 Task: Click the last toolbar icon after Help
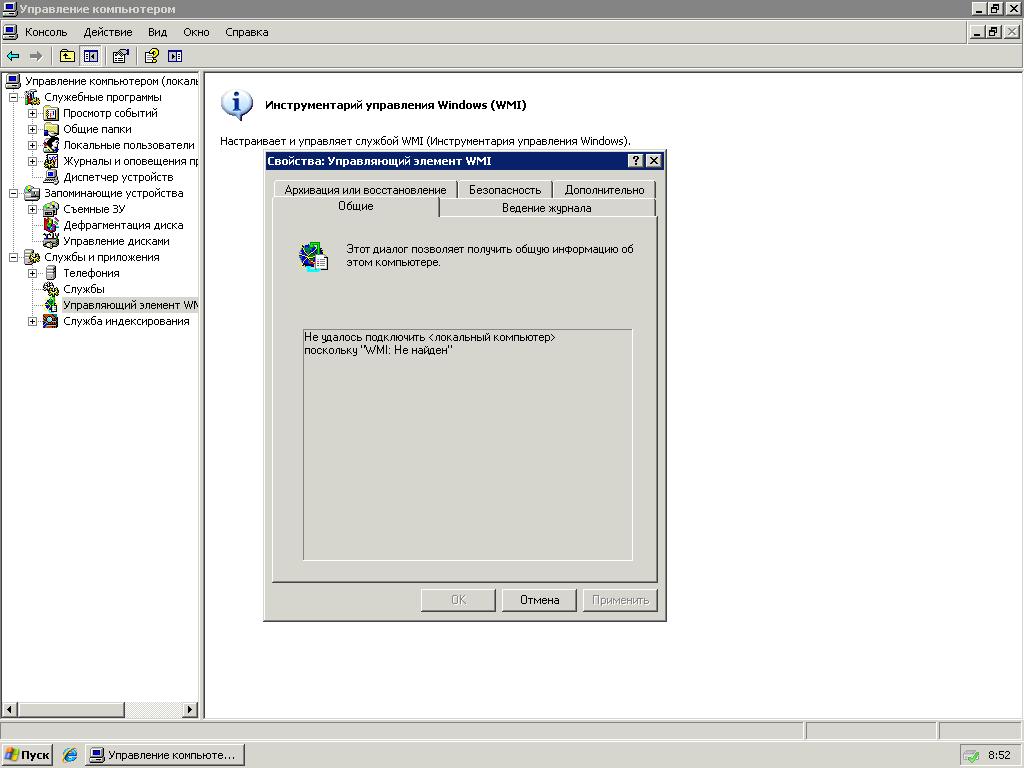pos(175,56)
